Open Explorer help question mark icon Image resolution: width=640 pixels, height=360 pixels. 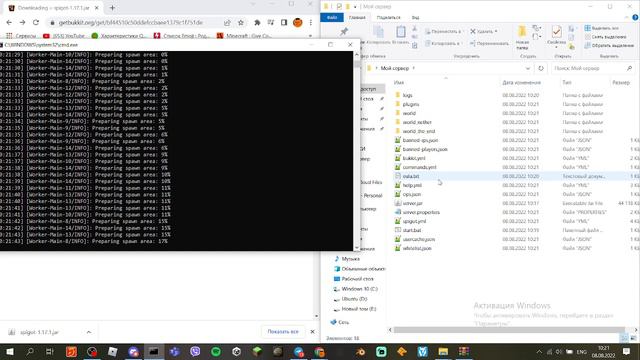[635, 18]
